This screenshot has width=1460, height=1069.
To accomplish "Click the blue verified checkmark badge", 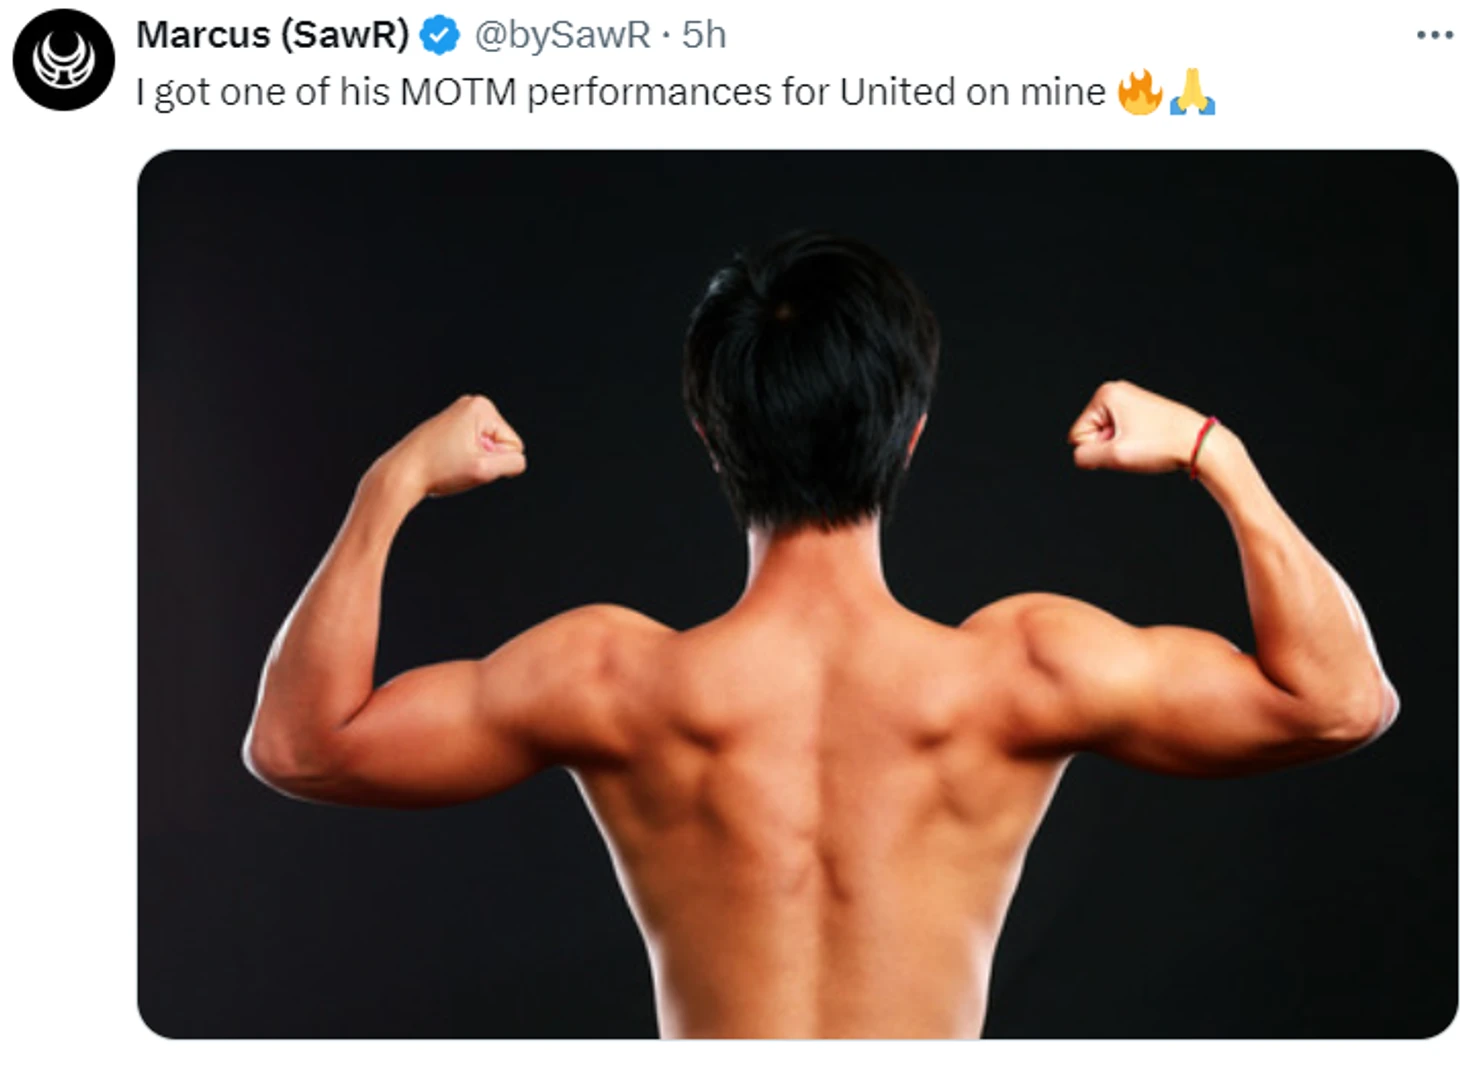I will (x=439, y=35).
